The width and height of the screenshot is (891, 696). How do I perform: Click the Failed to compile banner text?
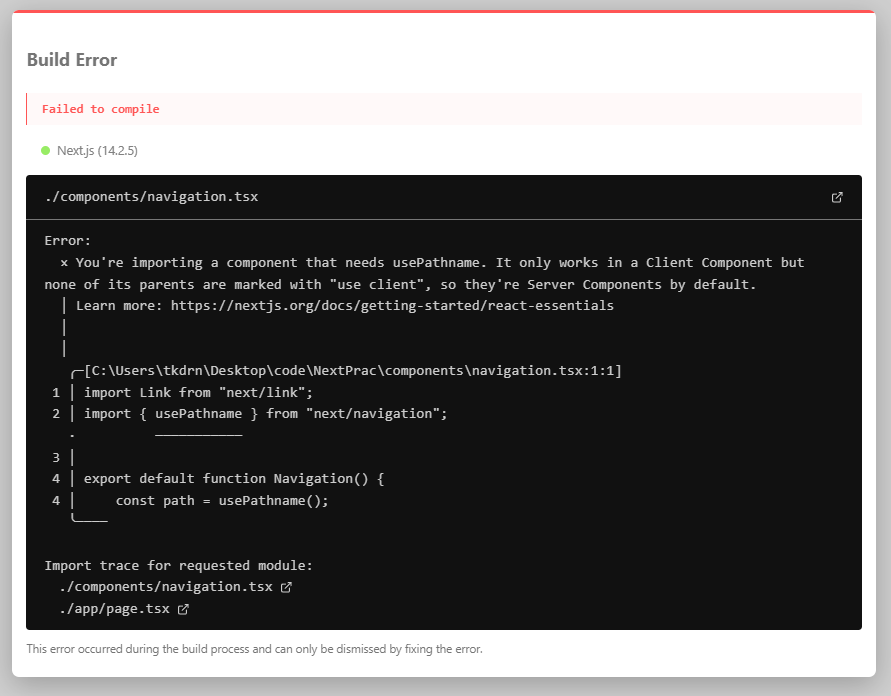[x=101, y=109]
